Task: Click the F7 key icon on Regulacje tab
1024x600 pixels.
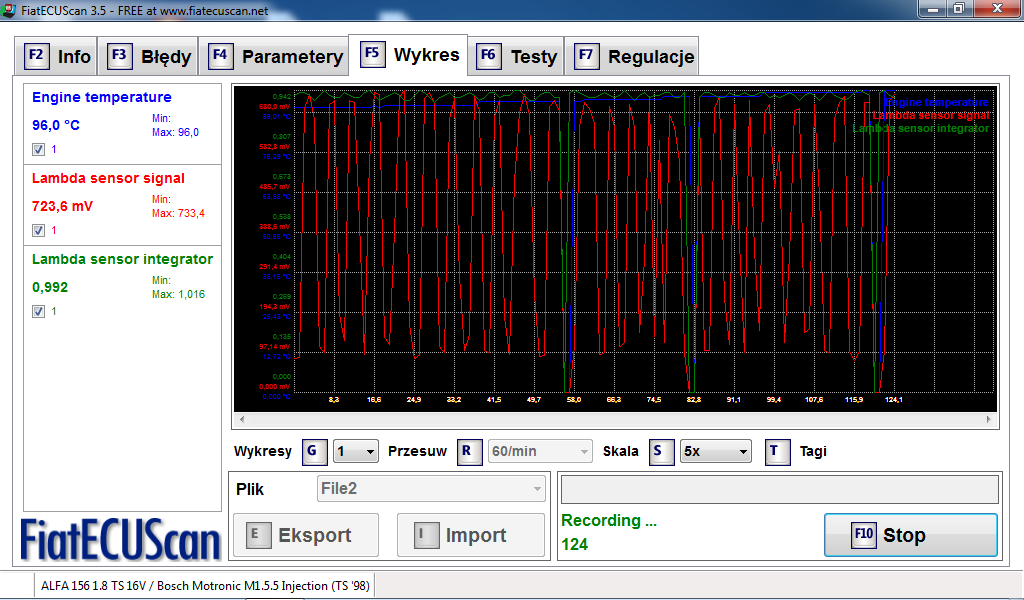Action: (585, 56)
